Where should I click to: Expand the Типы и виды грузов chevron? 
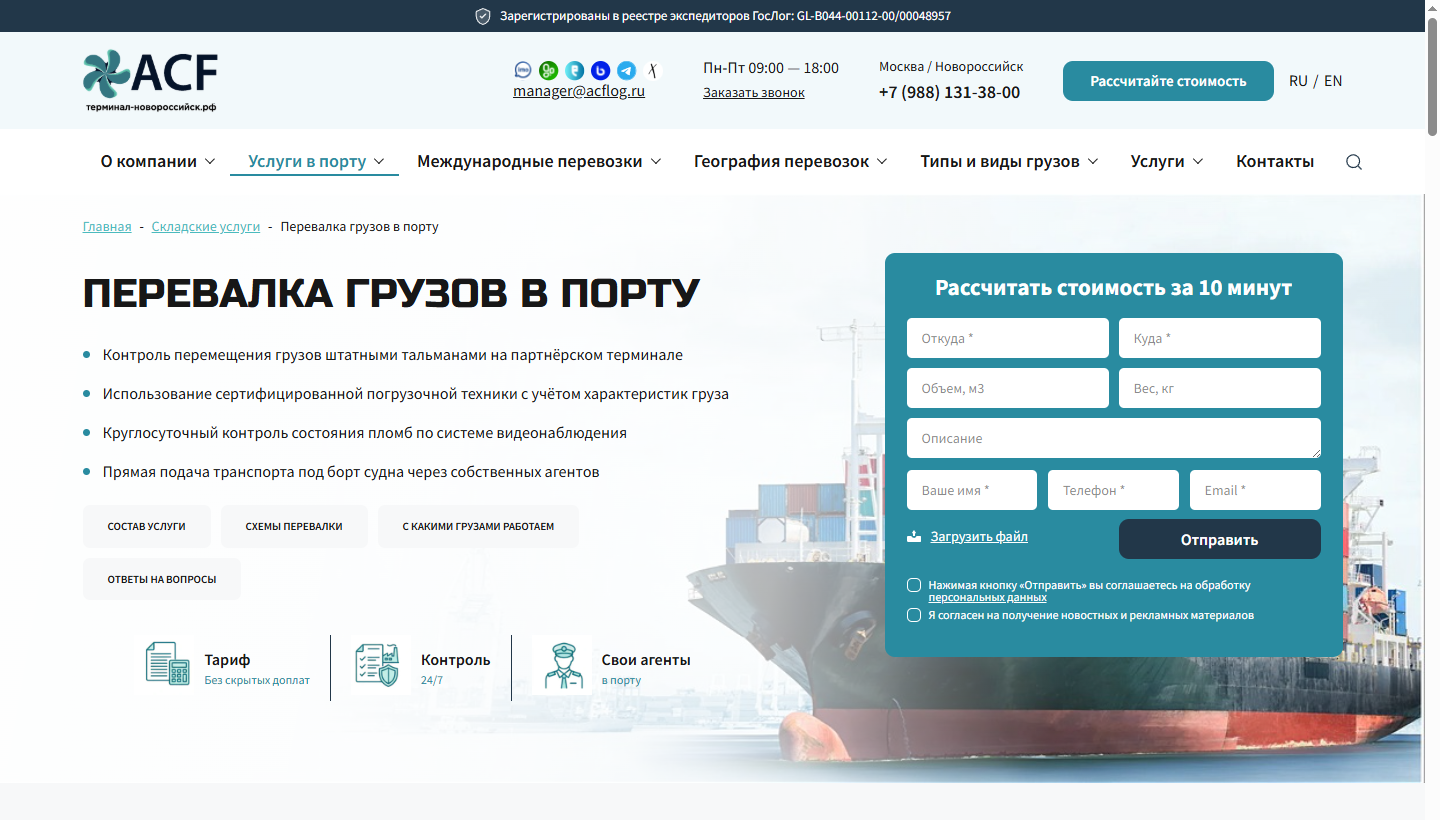[x=1093, y=161]
